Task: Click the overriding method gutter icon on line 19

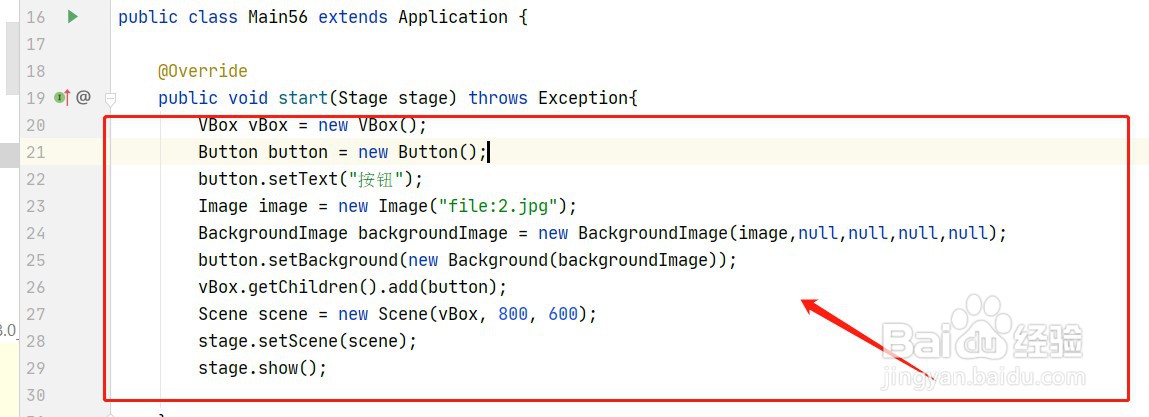Action: coord(63,97)
